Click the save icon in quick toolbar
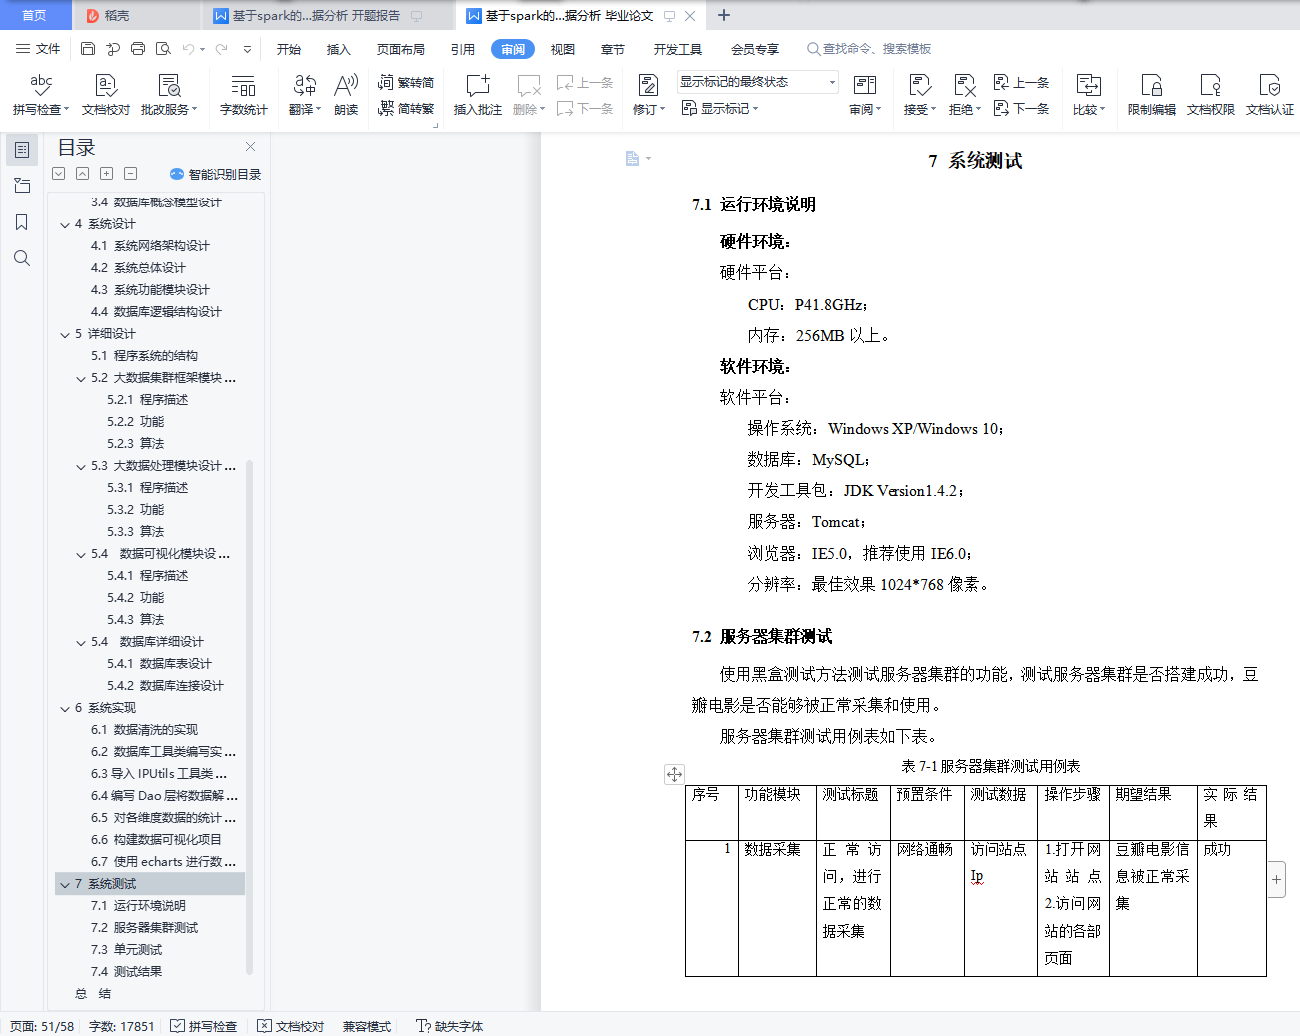1300x1036 pixels. [88, 48]
